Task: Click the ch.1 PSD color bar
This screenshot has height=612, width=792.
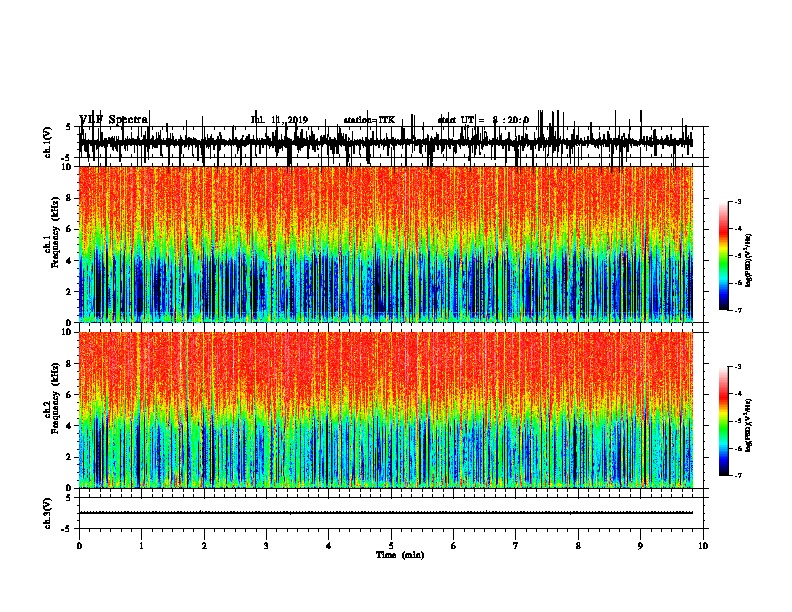Action: [x=724, y=256]
